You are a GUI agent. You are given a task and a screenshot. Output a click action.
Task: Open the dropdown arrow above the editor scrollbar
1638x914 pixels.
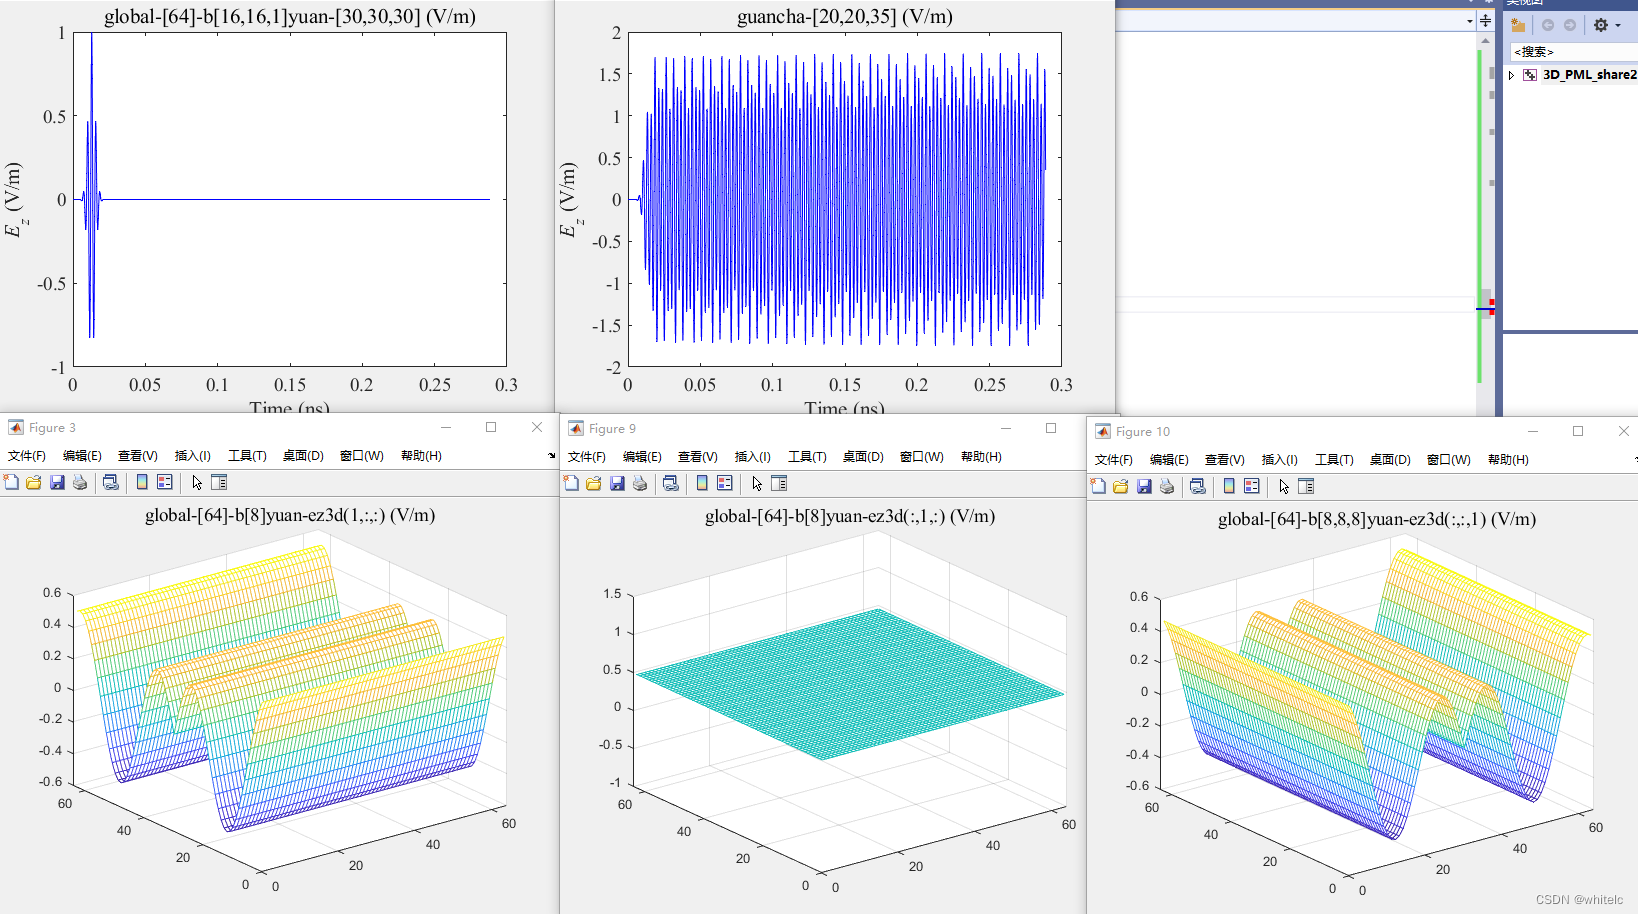1470,21
